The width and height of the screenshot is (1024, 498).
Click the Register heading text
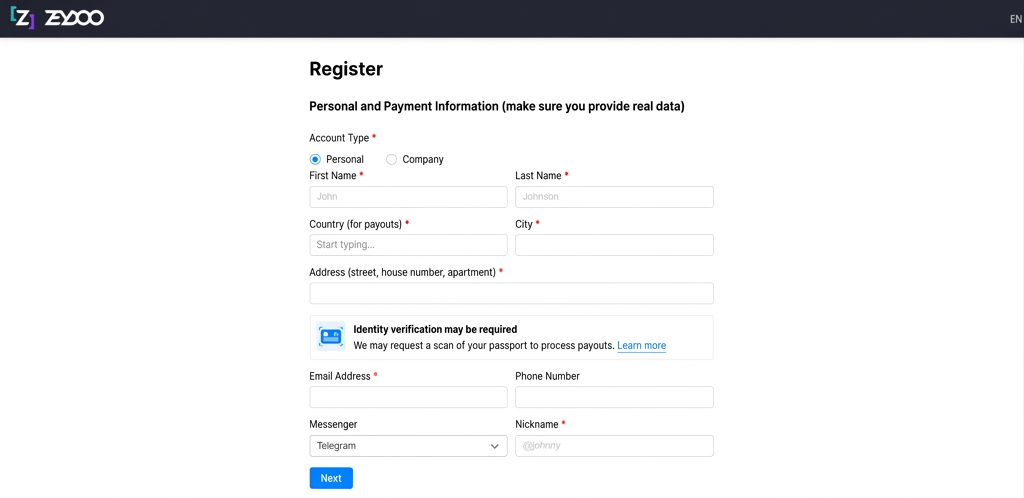(x=346, y=69)
